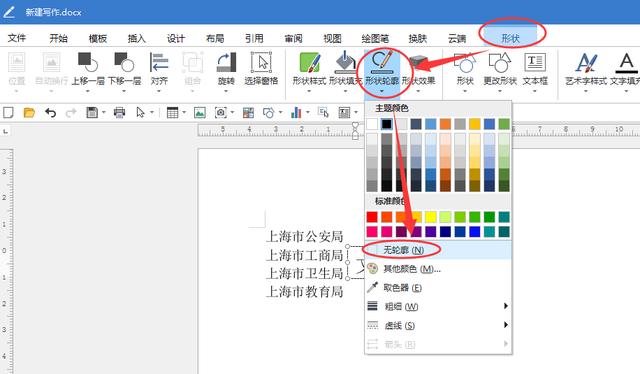
Task: Open the 文件 menu
Action: click(17, 38)
